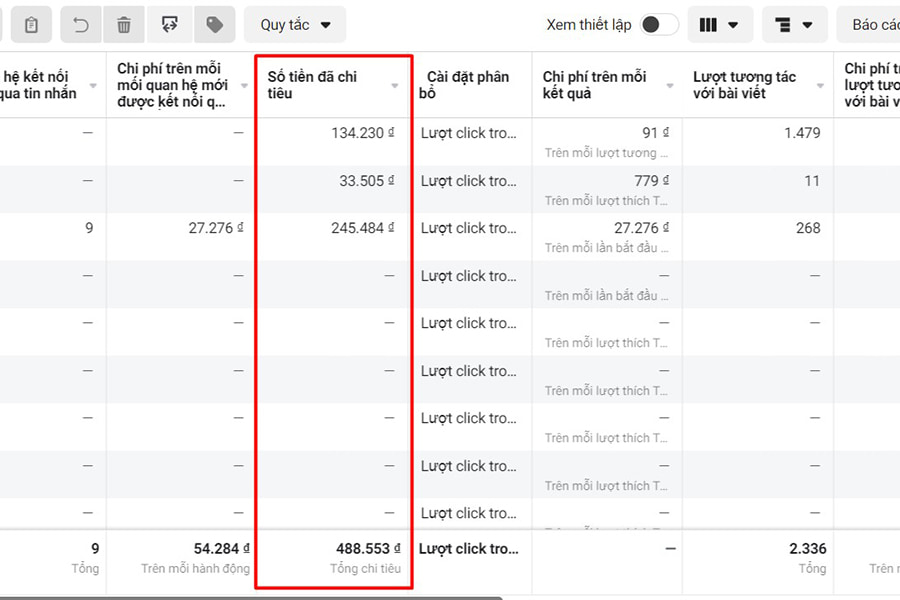Click the trash delete icon
The height and width of the screenshot is (600, 900).
(124, 25)
